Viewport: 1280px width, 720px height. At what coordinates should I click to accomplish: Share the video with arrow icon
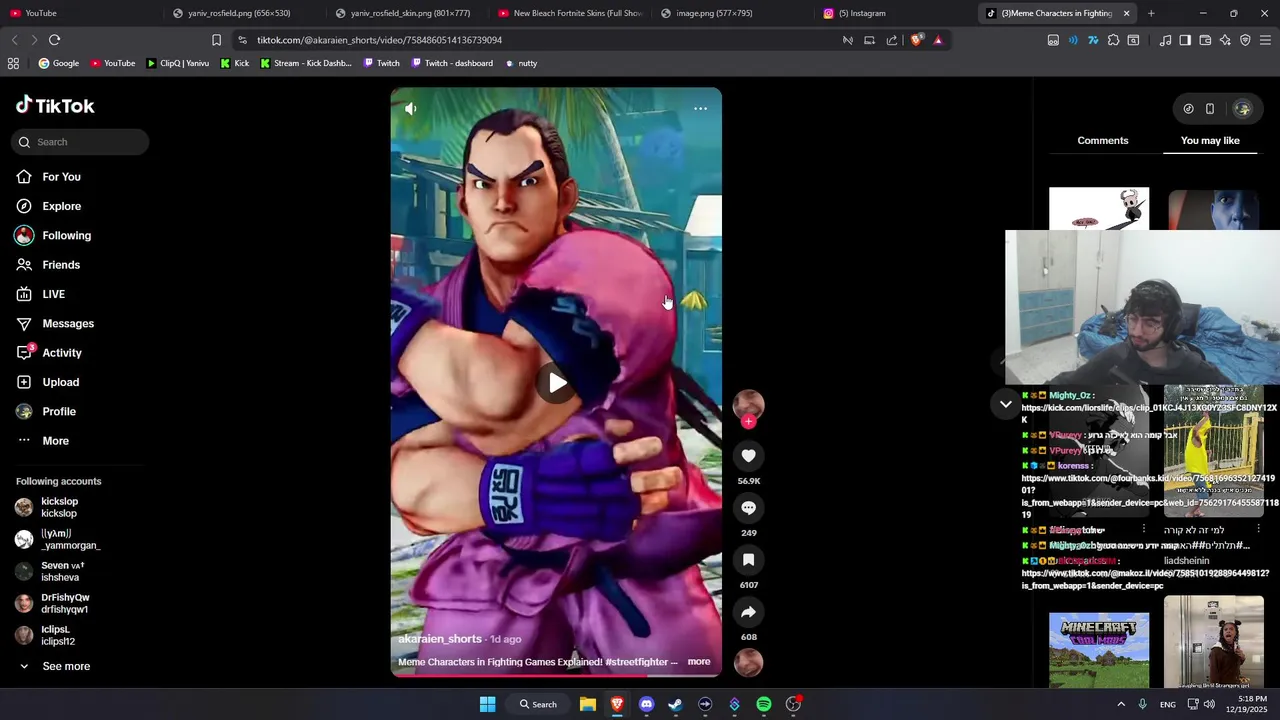tap(748, 612)
